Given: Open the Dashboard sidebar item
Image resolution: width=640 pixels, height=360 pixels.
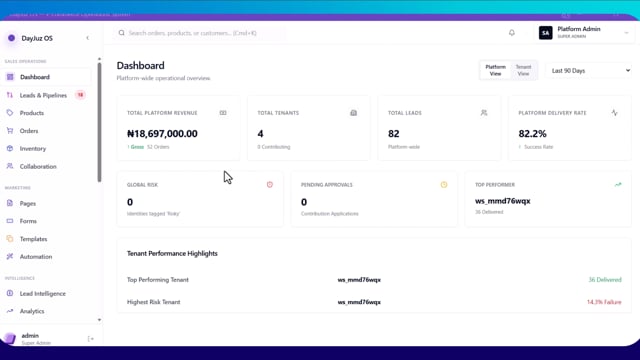Looking at the screenshot, I should [46, 77].
